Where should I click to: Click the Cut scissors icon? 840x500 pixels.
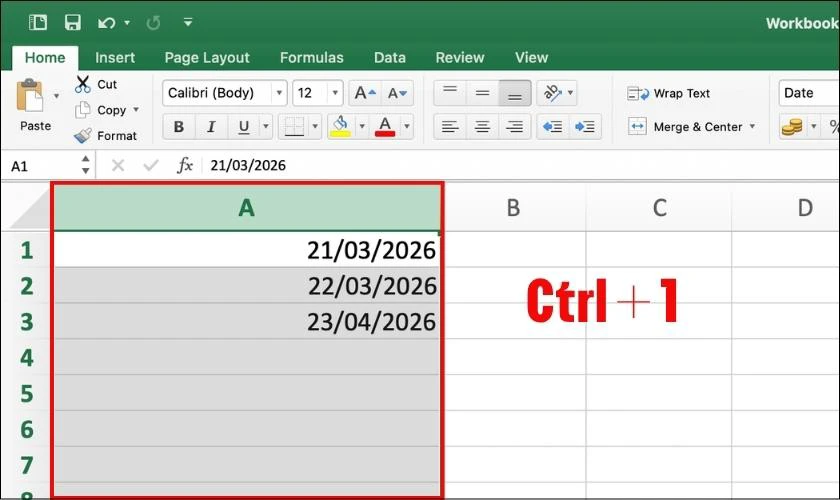click(83, 84)
